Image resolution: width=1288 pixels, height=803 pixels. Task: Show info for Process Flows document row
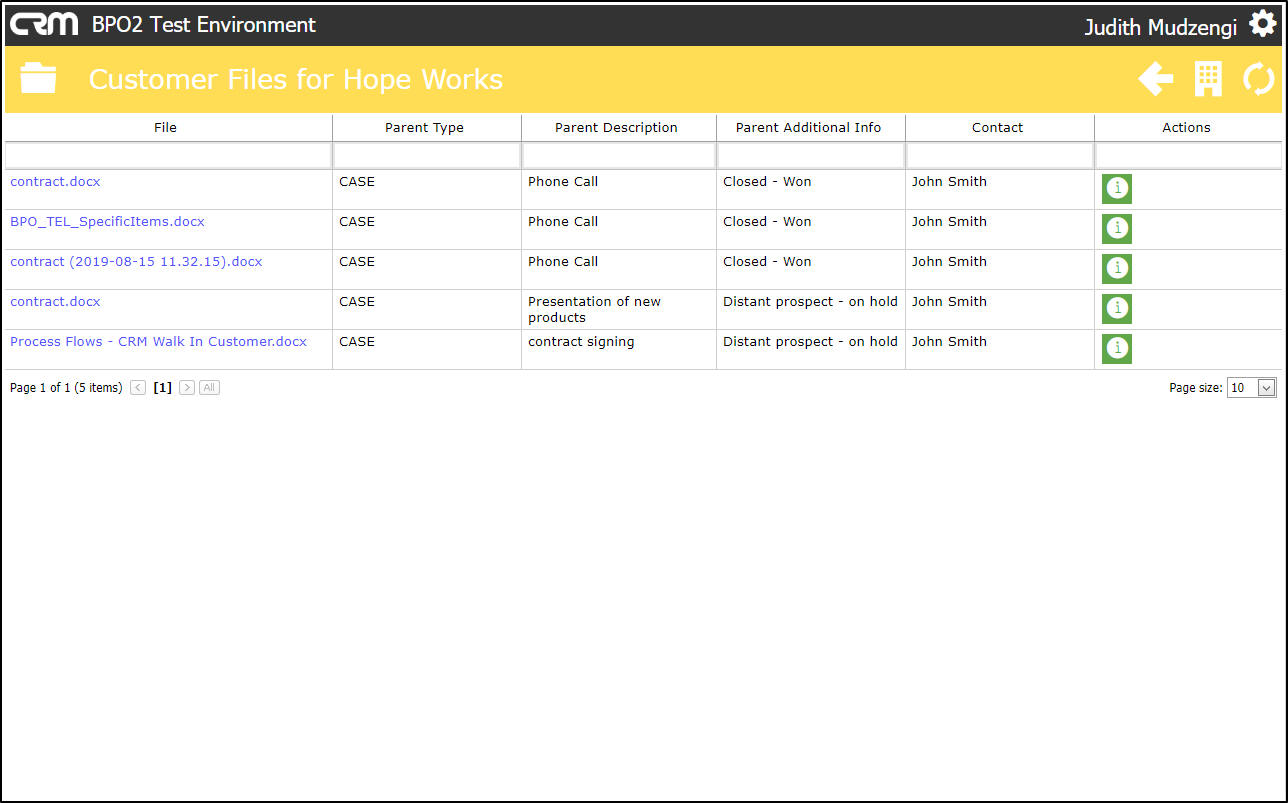pyautogui.click(x=1117, y=349)
